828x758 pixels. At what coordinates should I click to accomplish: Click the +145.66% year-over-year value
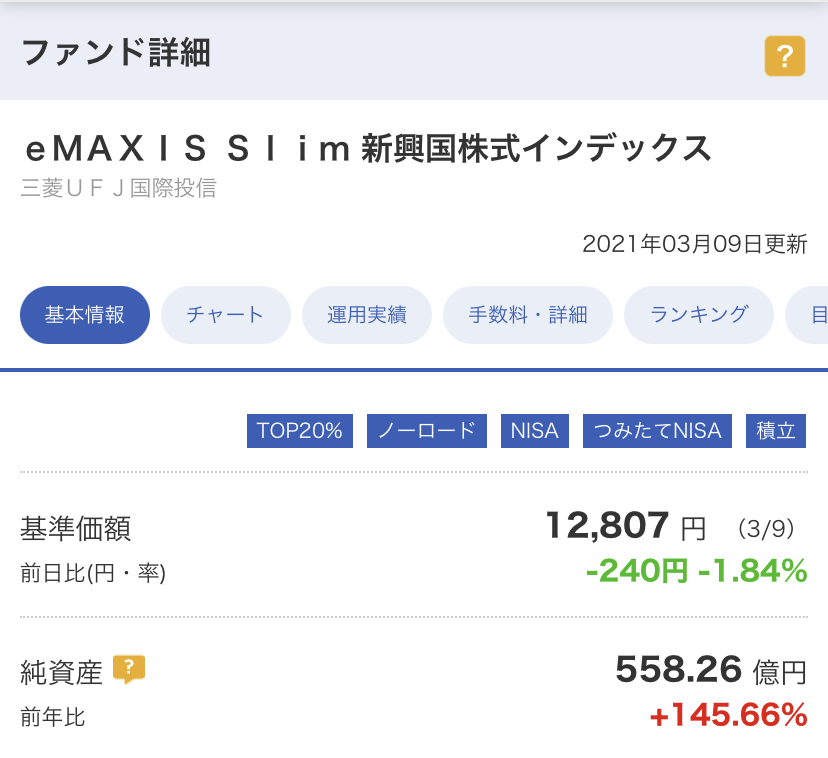pyautogui.click(x=728, y=715)
